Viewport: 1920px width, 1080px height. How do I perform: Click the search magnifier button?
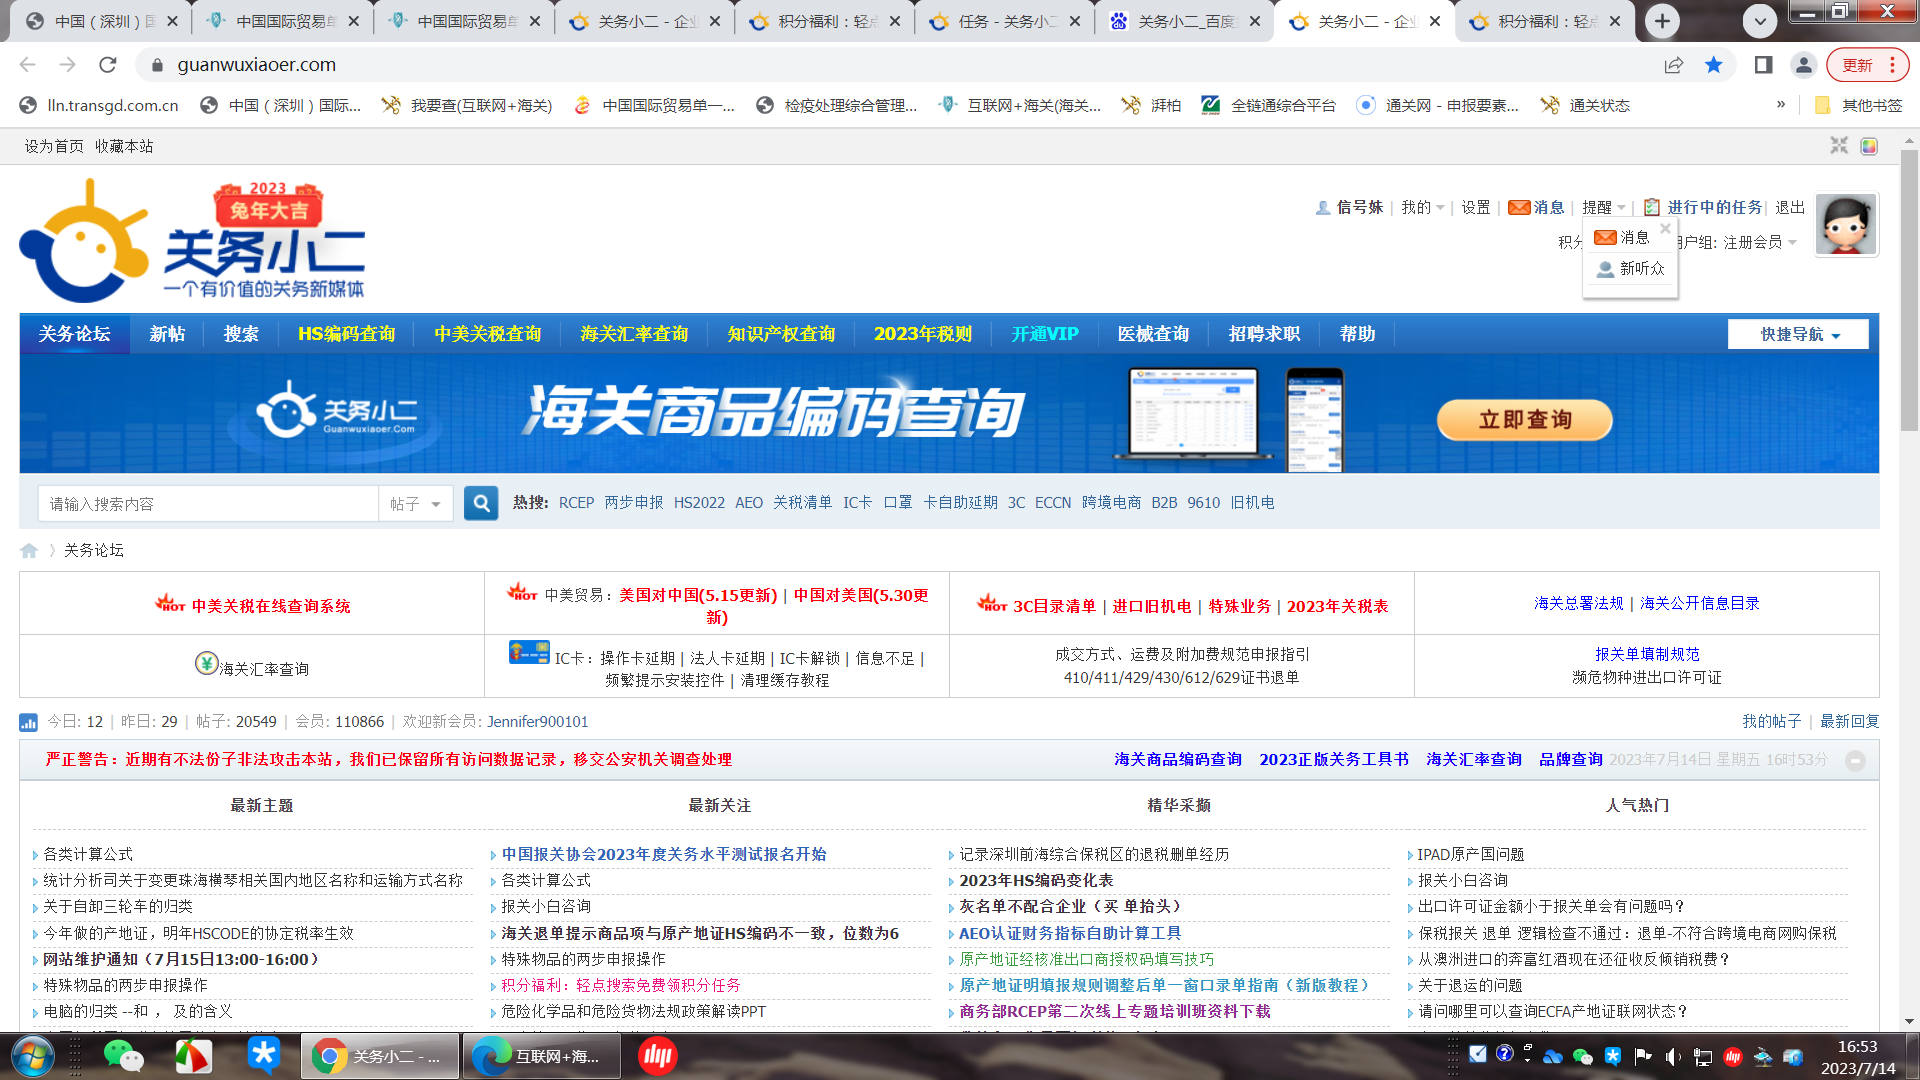click(481, 503)
